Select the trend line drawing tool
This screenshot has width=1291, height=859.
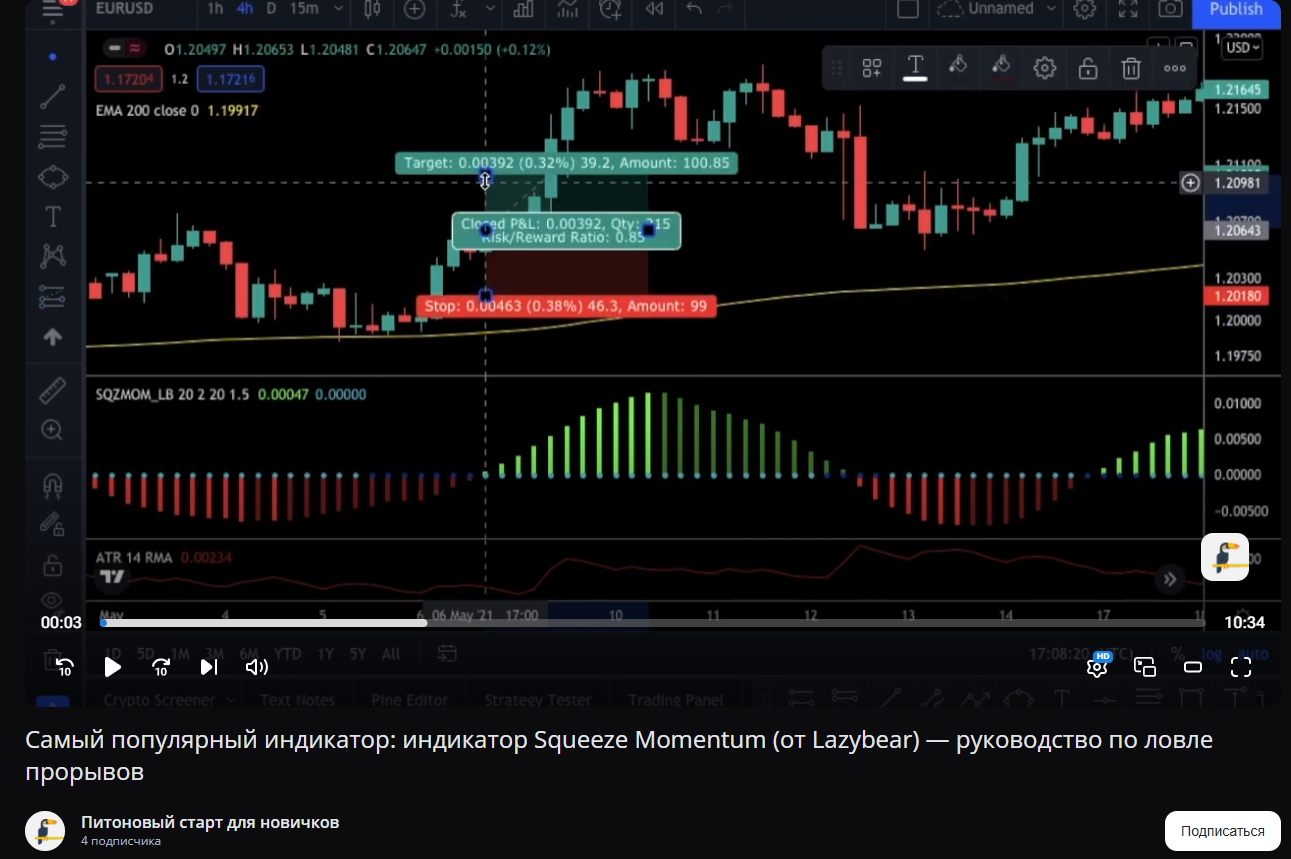(52, 97)
